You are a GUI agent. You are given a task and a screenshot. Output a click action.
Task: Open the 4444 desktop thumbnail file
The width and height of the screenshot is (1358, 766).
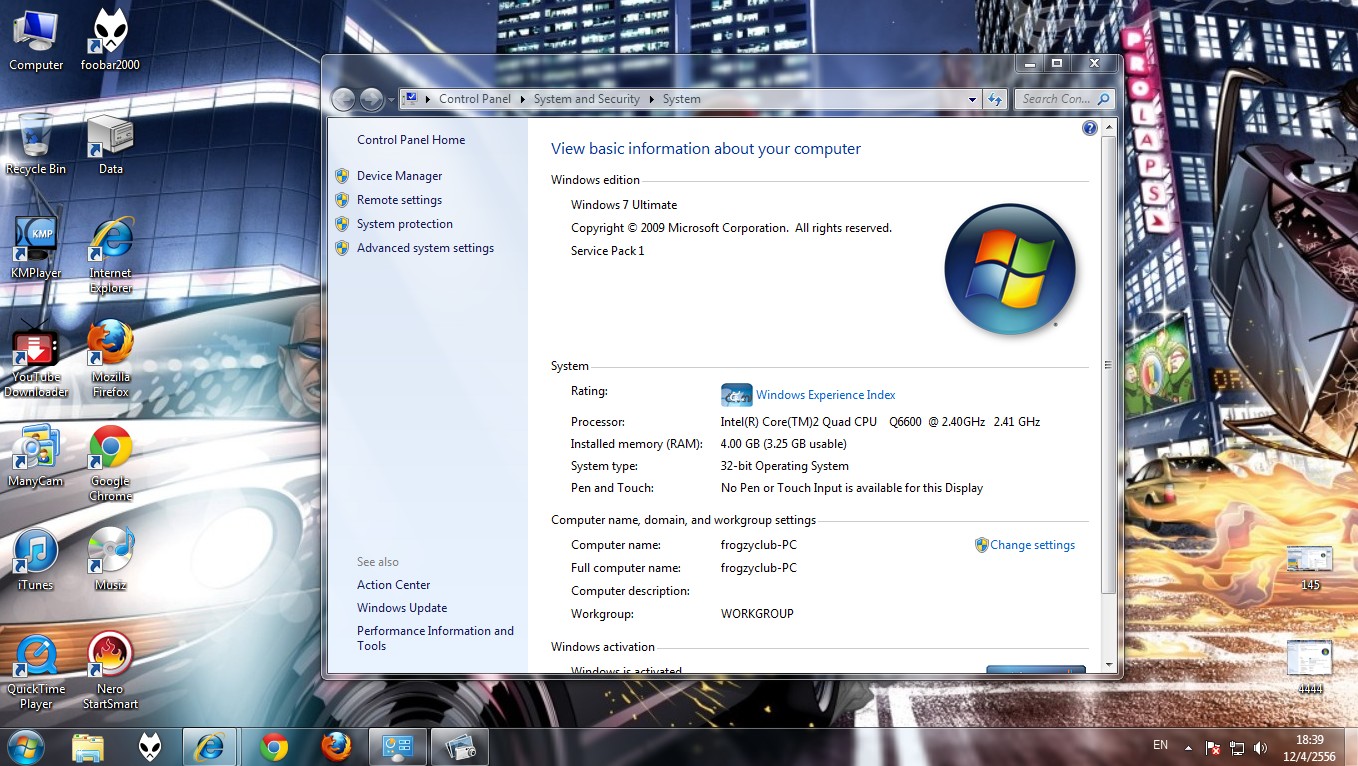(x=1310, y=667)
